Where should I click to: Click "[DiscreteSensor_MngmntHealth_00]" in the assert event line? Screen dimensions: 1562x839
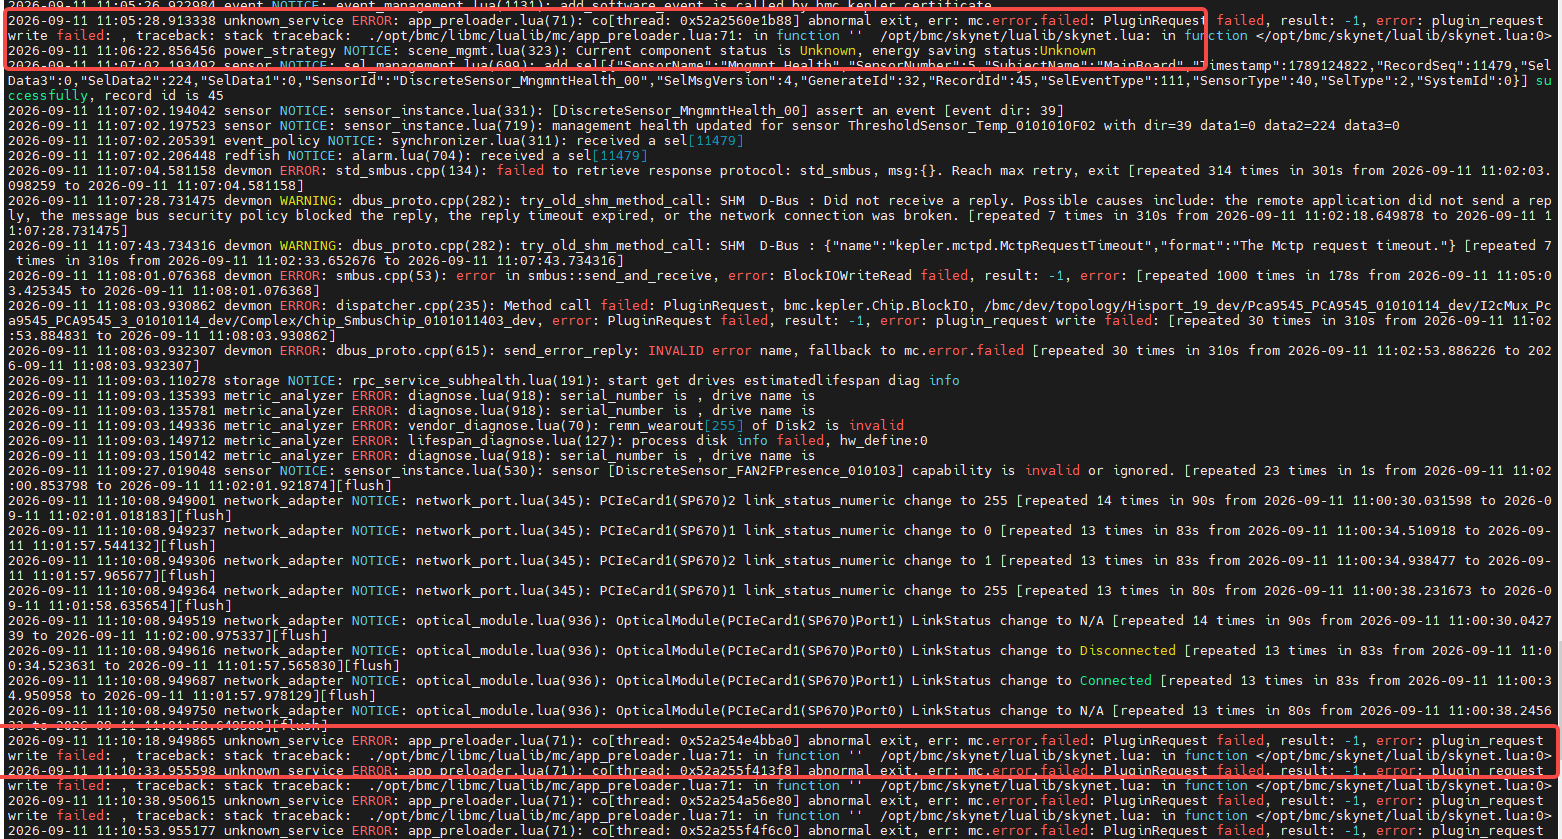pyautogui.click(x=679, y=111)
